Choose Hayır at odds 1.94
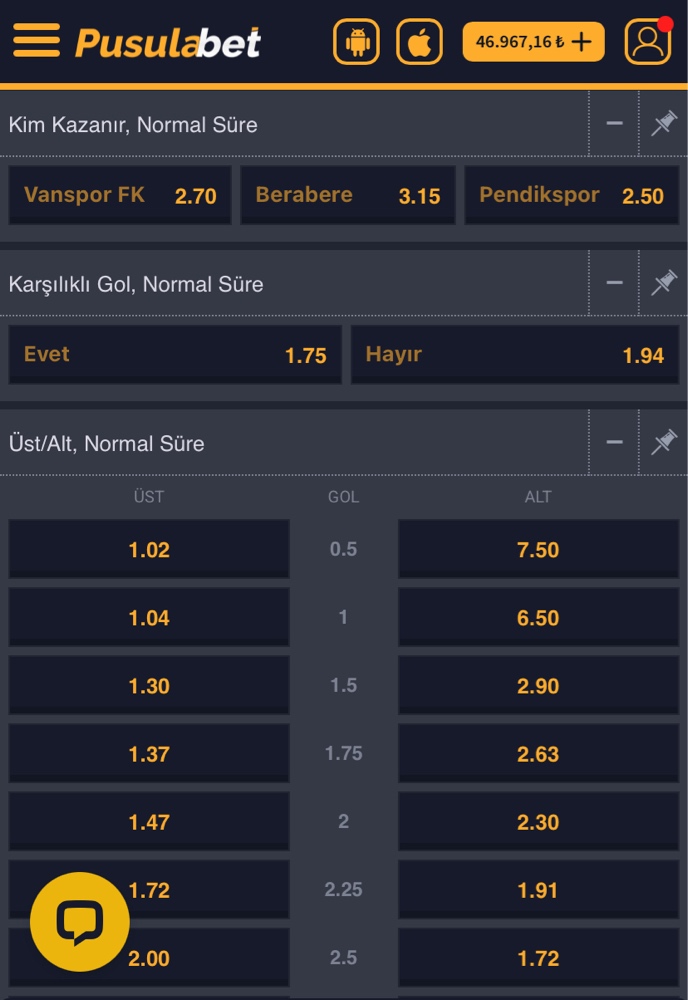 click(514, 355)
